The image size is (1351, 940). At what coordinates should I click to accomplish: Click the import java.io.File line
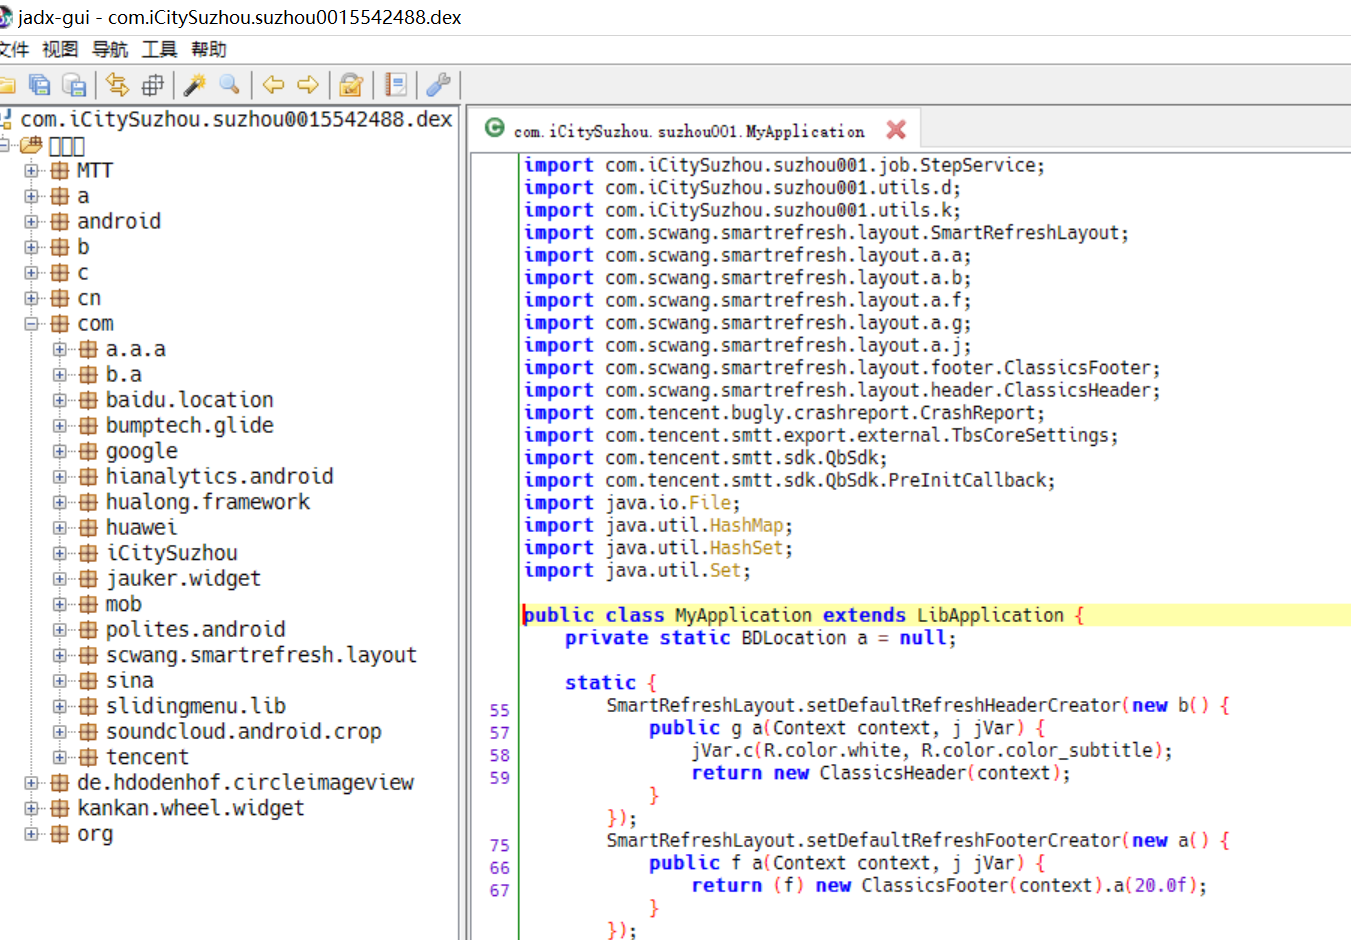[632, 503]
